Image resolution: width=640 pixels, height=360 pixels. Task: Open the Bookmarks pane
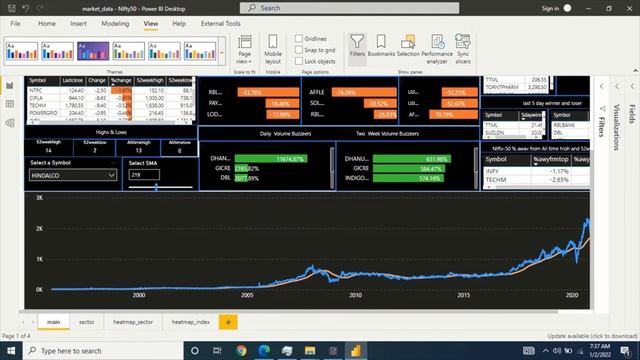(381, 46)
